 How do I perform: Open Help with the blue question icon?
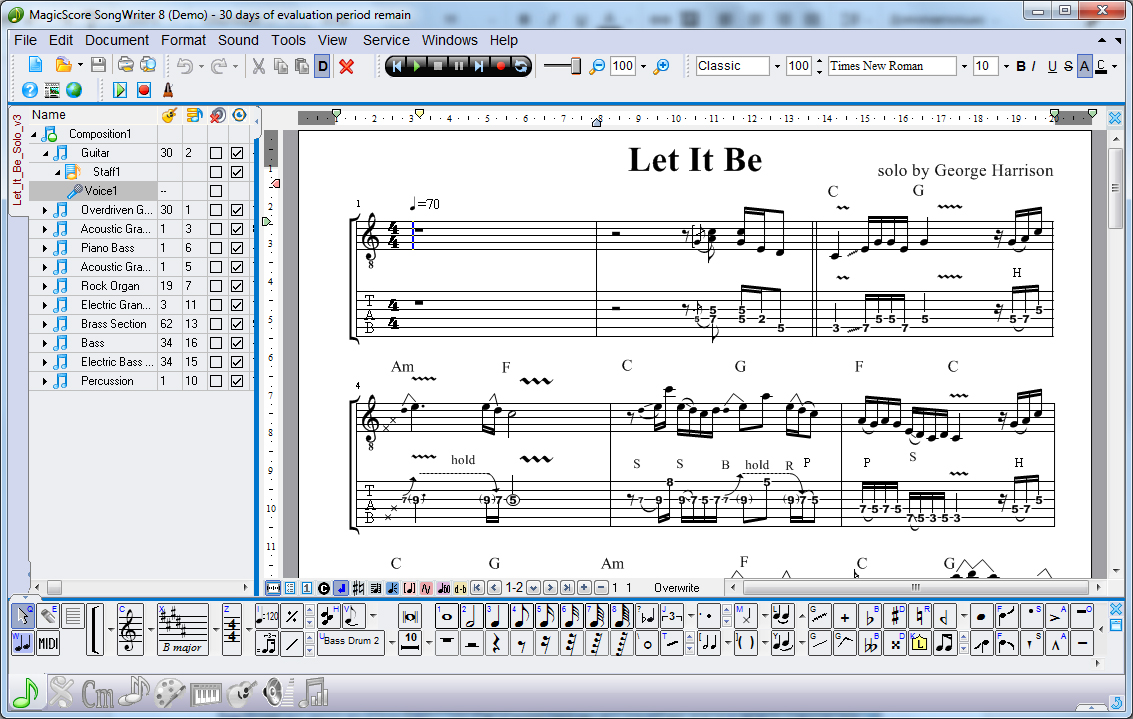point(30,90)
